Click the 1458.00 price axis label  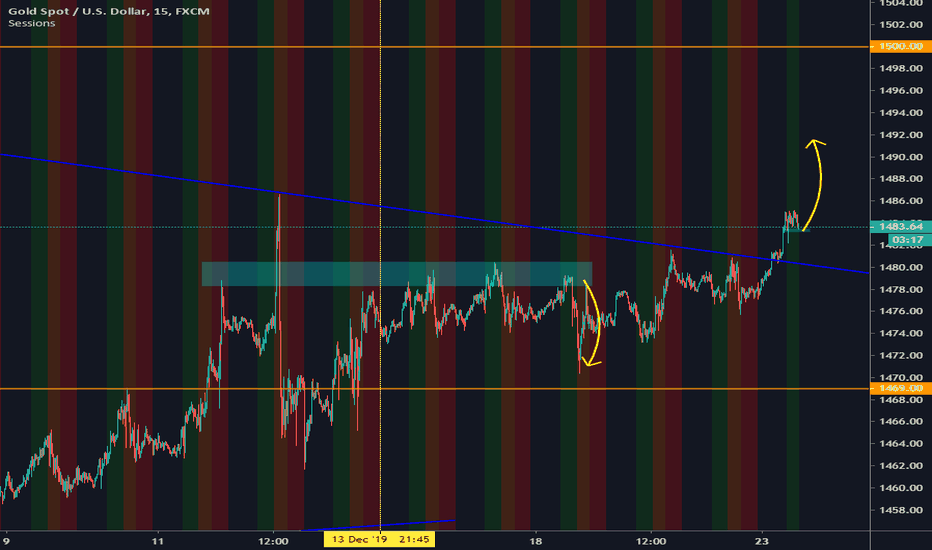(x=900, y=510)
